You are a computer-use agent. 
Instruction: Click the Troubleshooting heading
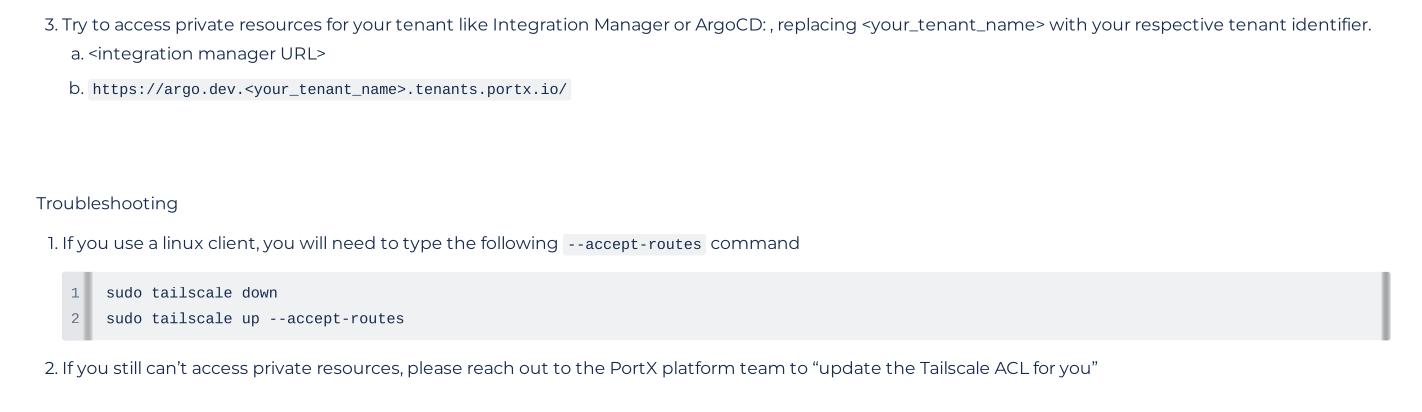pos(107,203)
